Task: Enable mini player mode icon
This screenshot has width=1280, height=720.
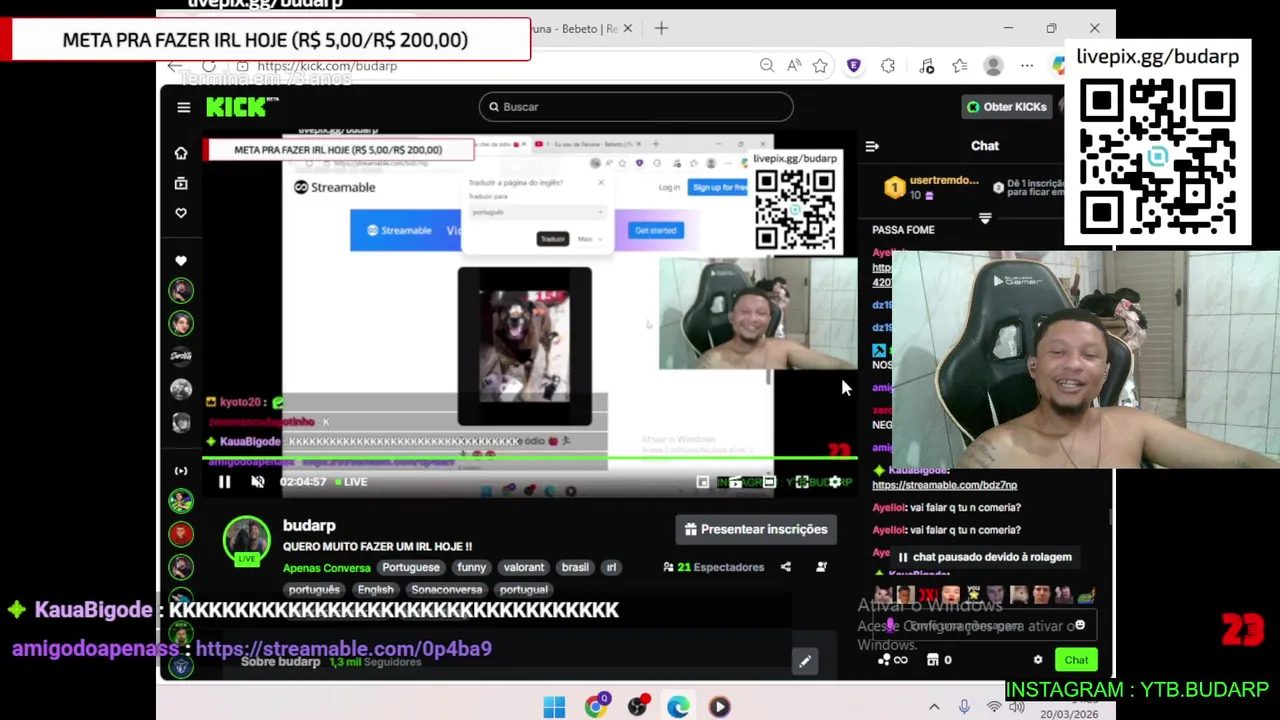Action: tap(703, 482)
